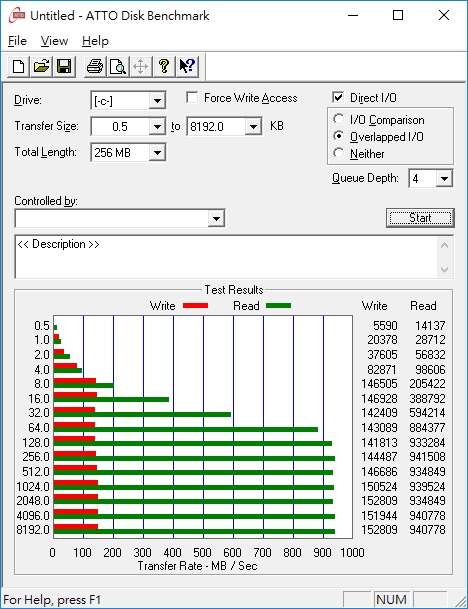
Task: Click the green Read legend swatch
Action: pos(278,306)
